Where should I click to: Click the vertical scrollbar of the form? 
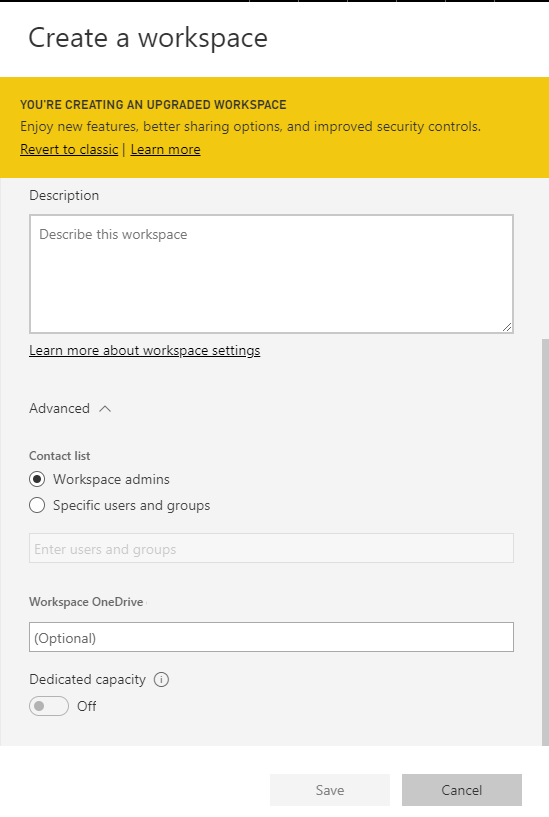(x=545, y=542)
